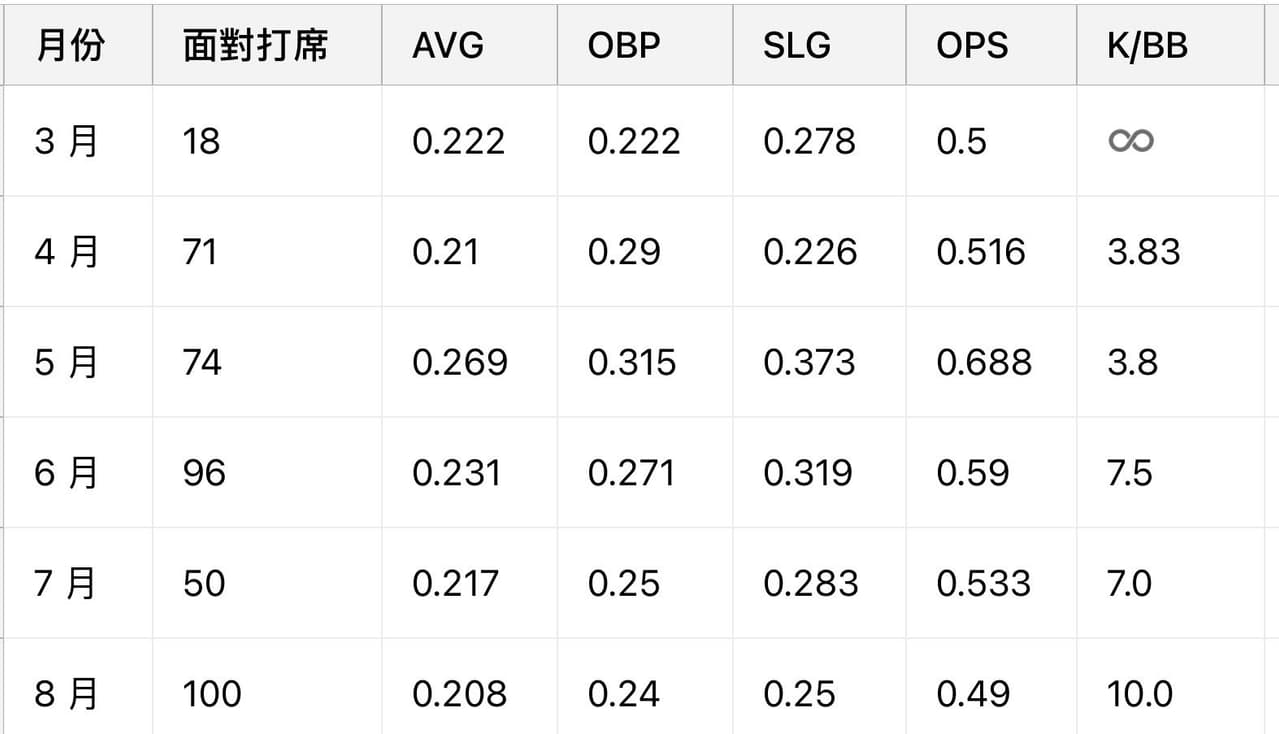This screenshot has width=1279, height=734.
Task: Select the 3.83 K/BB cell
Action: tap(1171, 251)
